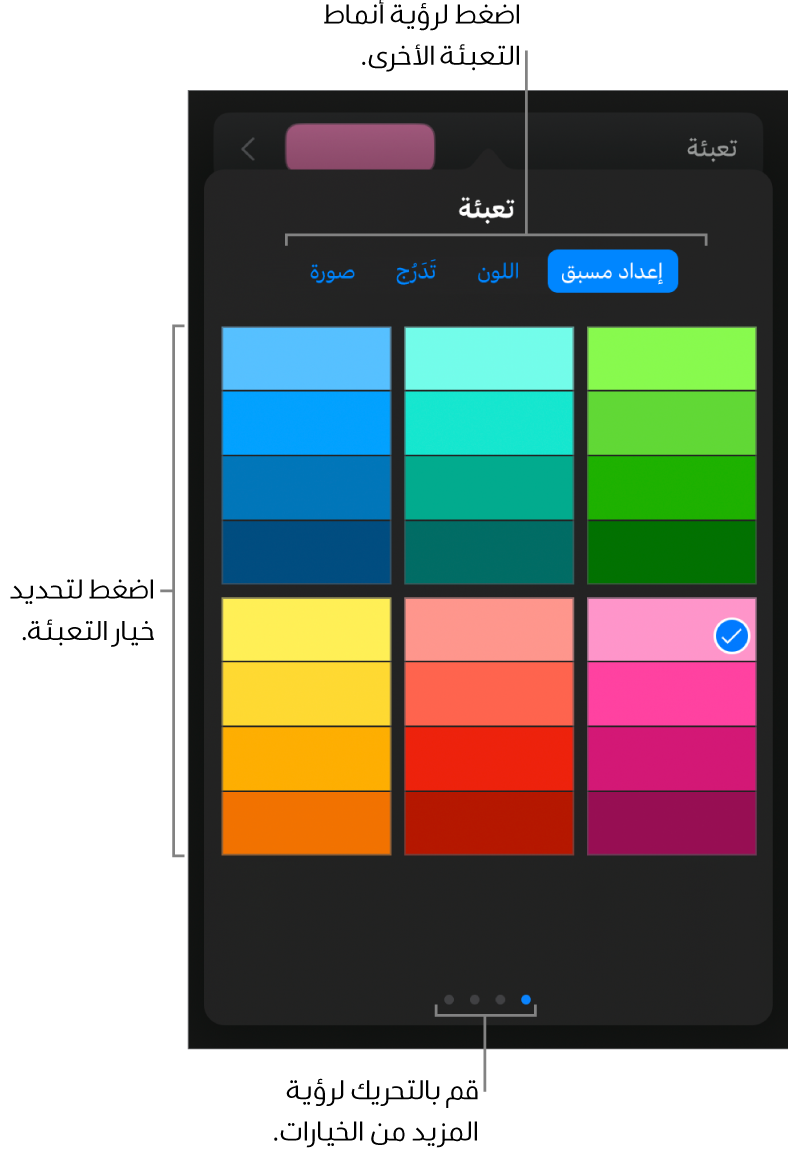Image resolution: width=788 pixels, height=1153 pixels.
Task: Select the bright lime green swatch
Action: (x=671, y=358)
